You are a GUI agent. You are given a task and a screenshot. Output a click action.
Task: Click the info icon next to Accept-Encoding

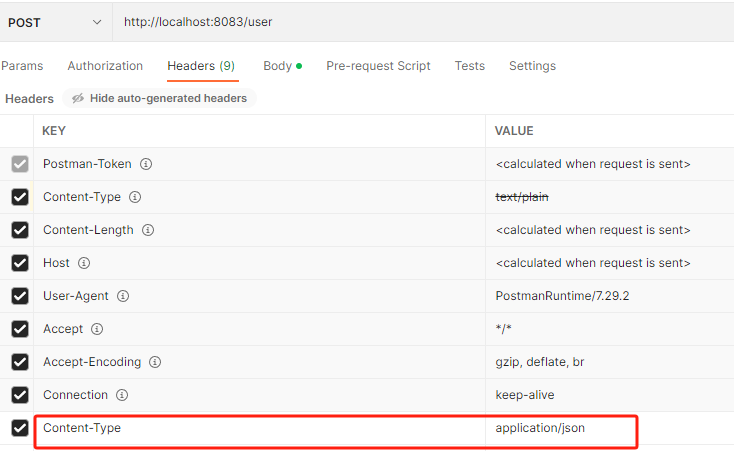click(x=155, y=362)
